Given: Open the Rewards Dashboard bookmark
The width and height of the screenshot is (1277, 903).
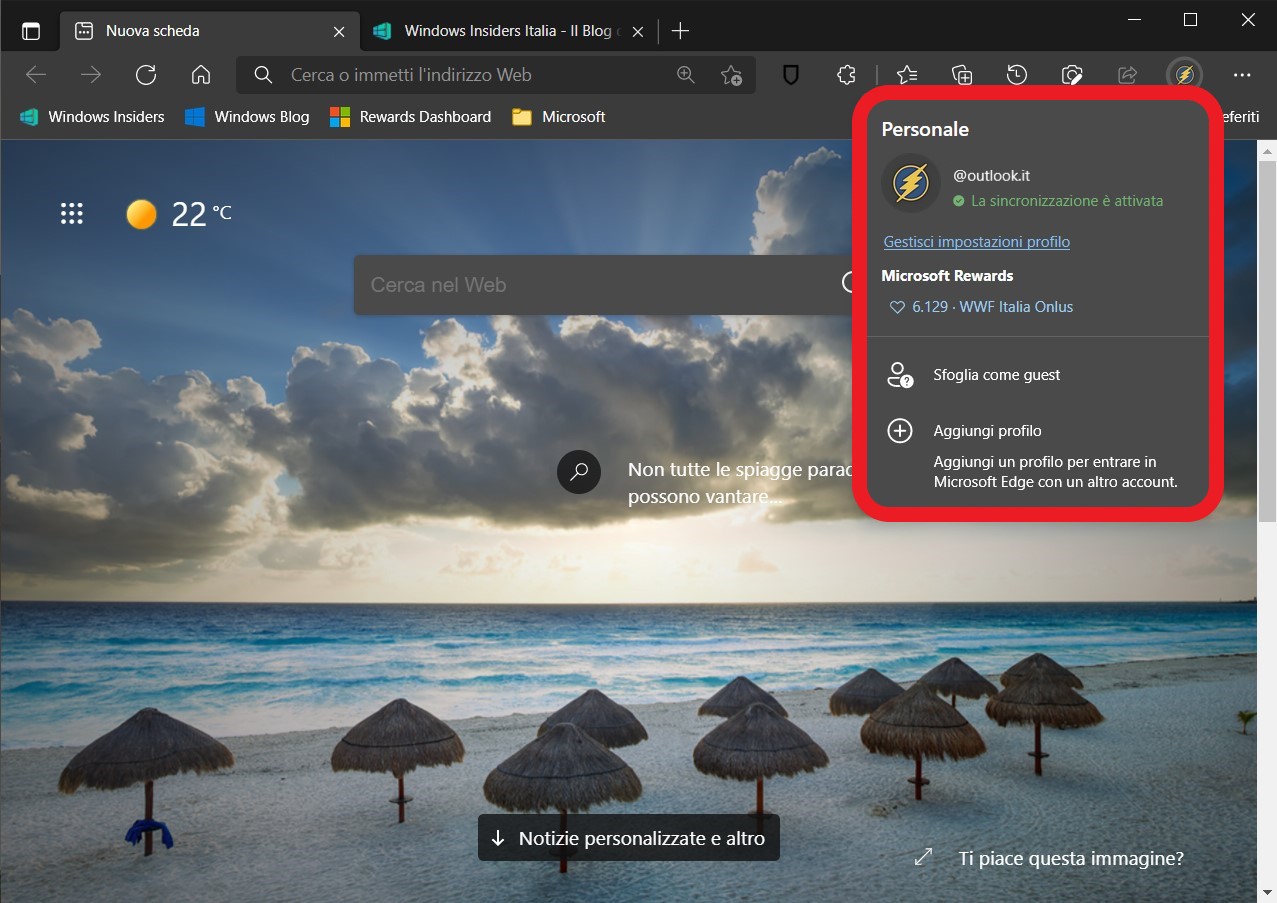Looking at the screenshot, I should (411, 117).
